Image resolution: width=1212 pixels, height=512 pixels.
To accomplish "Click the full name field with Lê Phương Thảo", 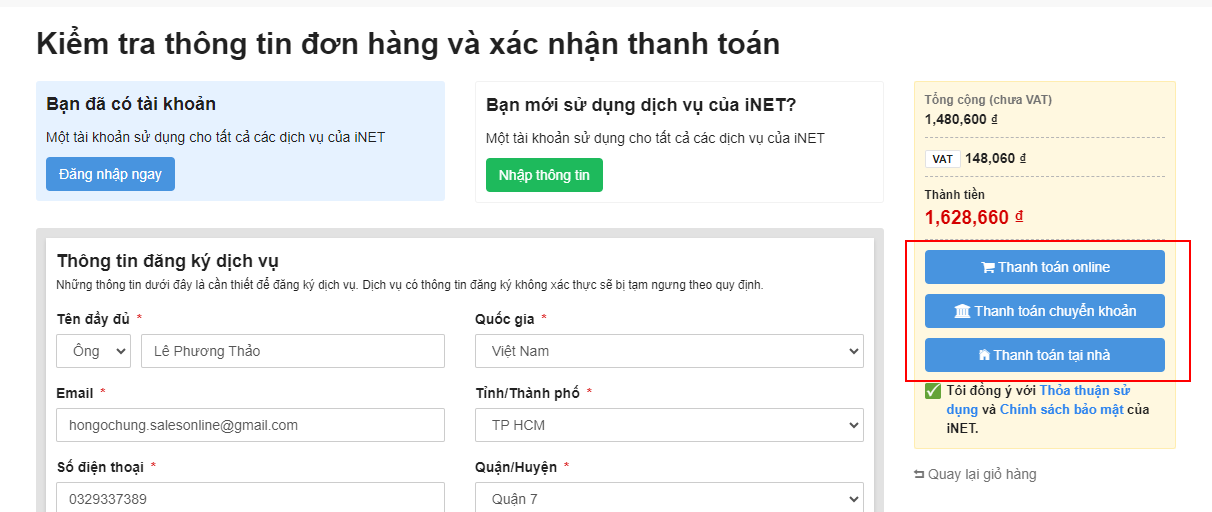I will (x=292, y=351).
